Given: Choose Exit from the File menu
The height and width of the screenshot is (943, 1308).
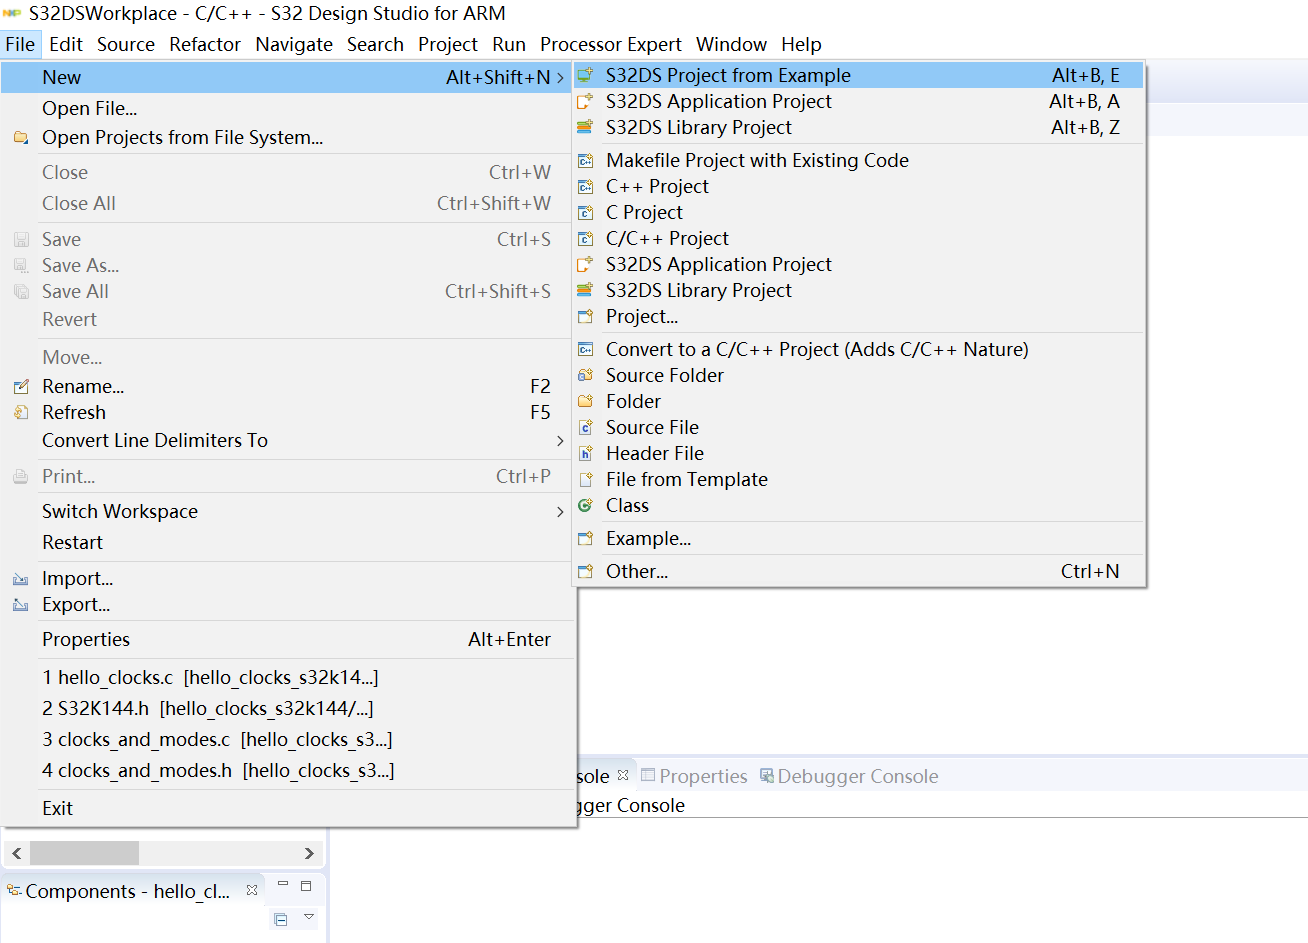Looking at the screenshot, I should click(58, 809).
